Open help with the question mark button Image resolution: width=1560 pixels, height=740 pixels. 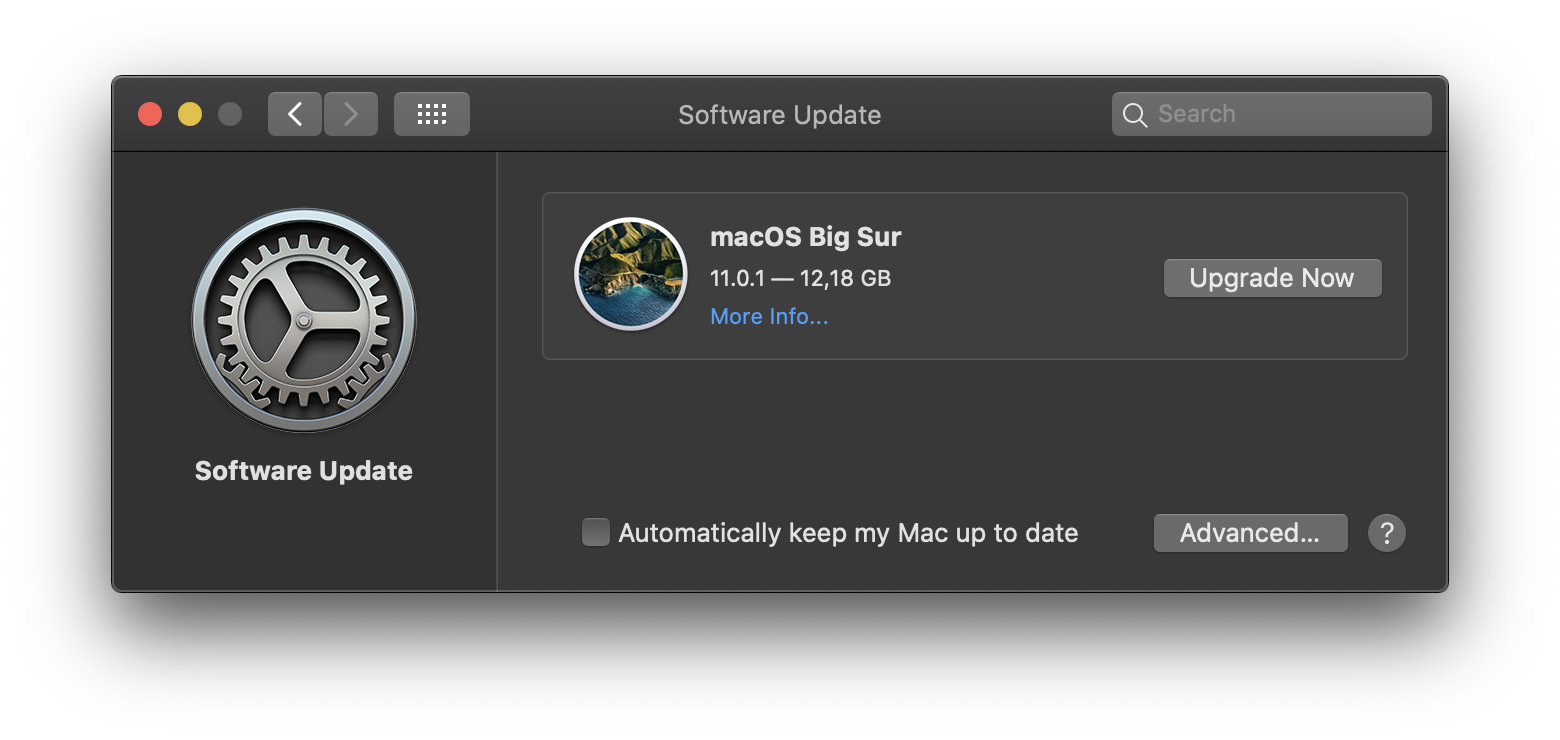[1387, 533]
